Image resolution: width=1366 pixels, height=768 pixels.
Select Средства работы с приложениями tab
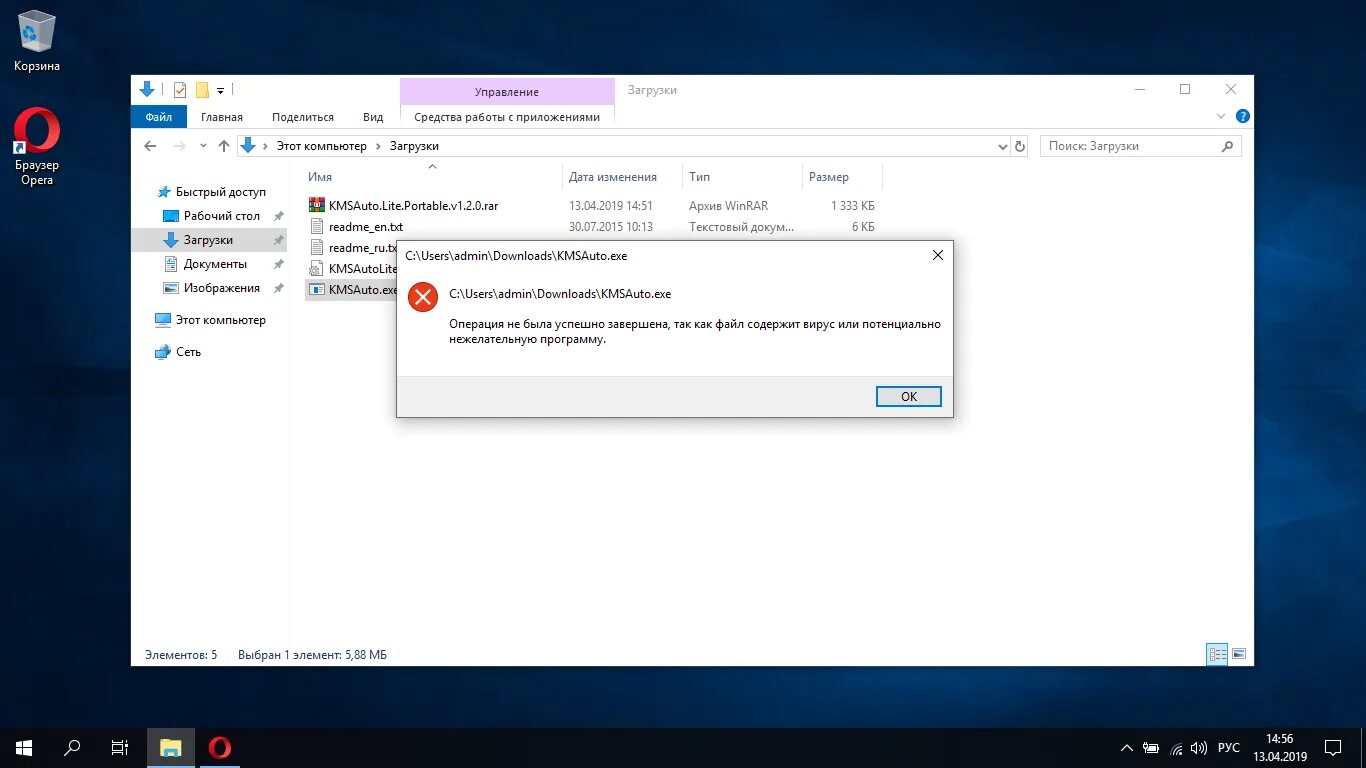507,117
